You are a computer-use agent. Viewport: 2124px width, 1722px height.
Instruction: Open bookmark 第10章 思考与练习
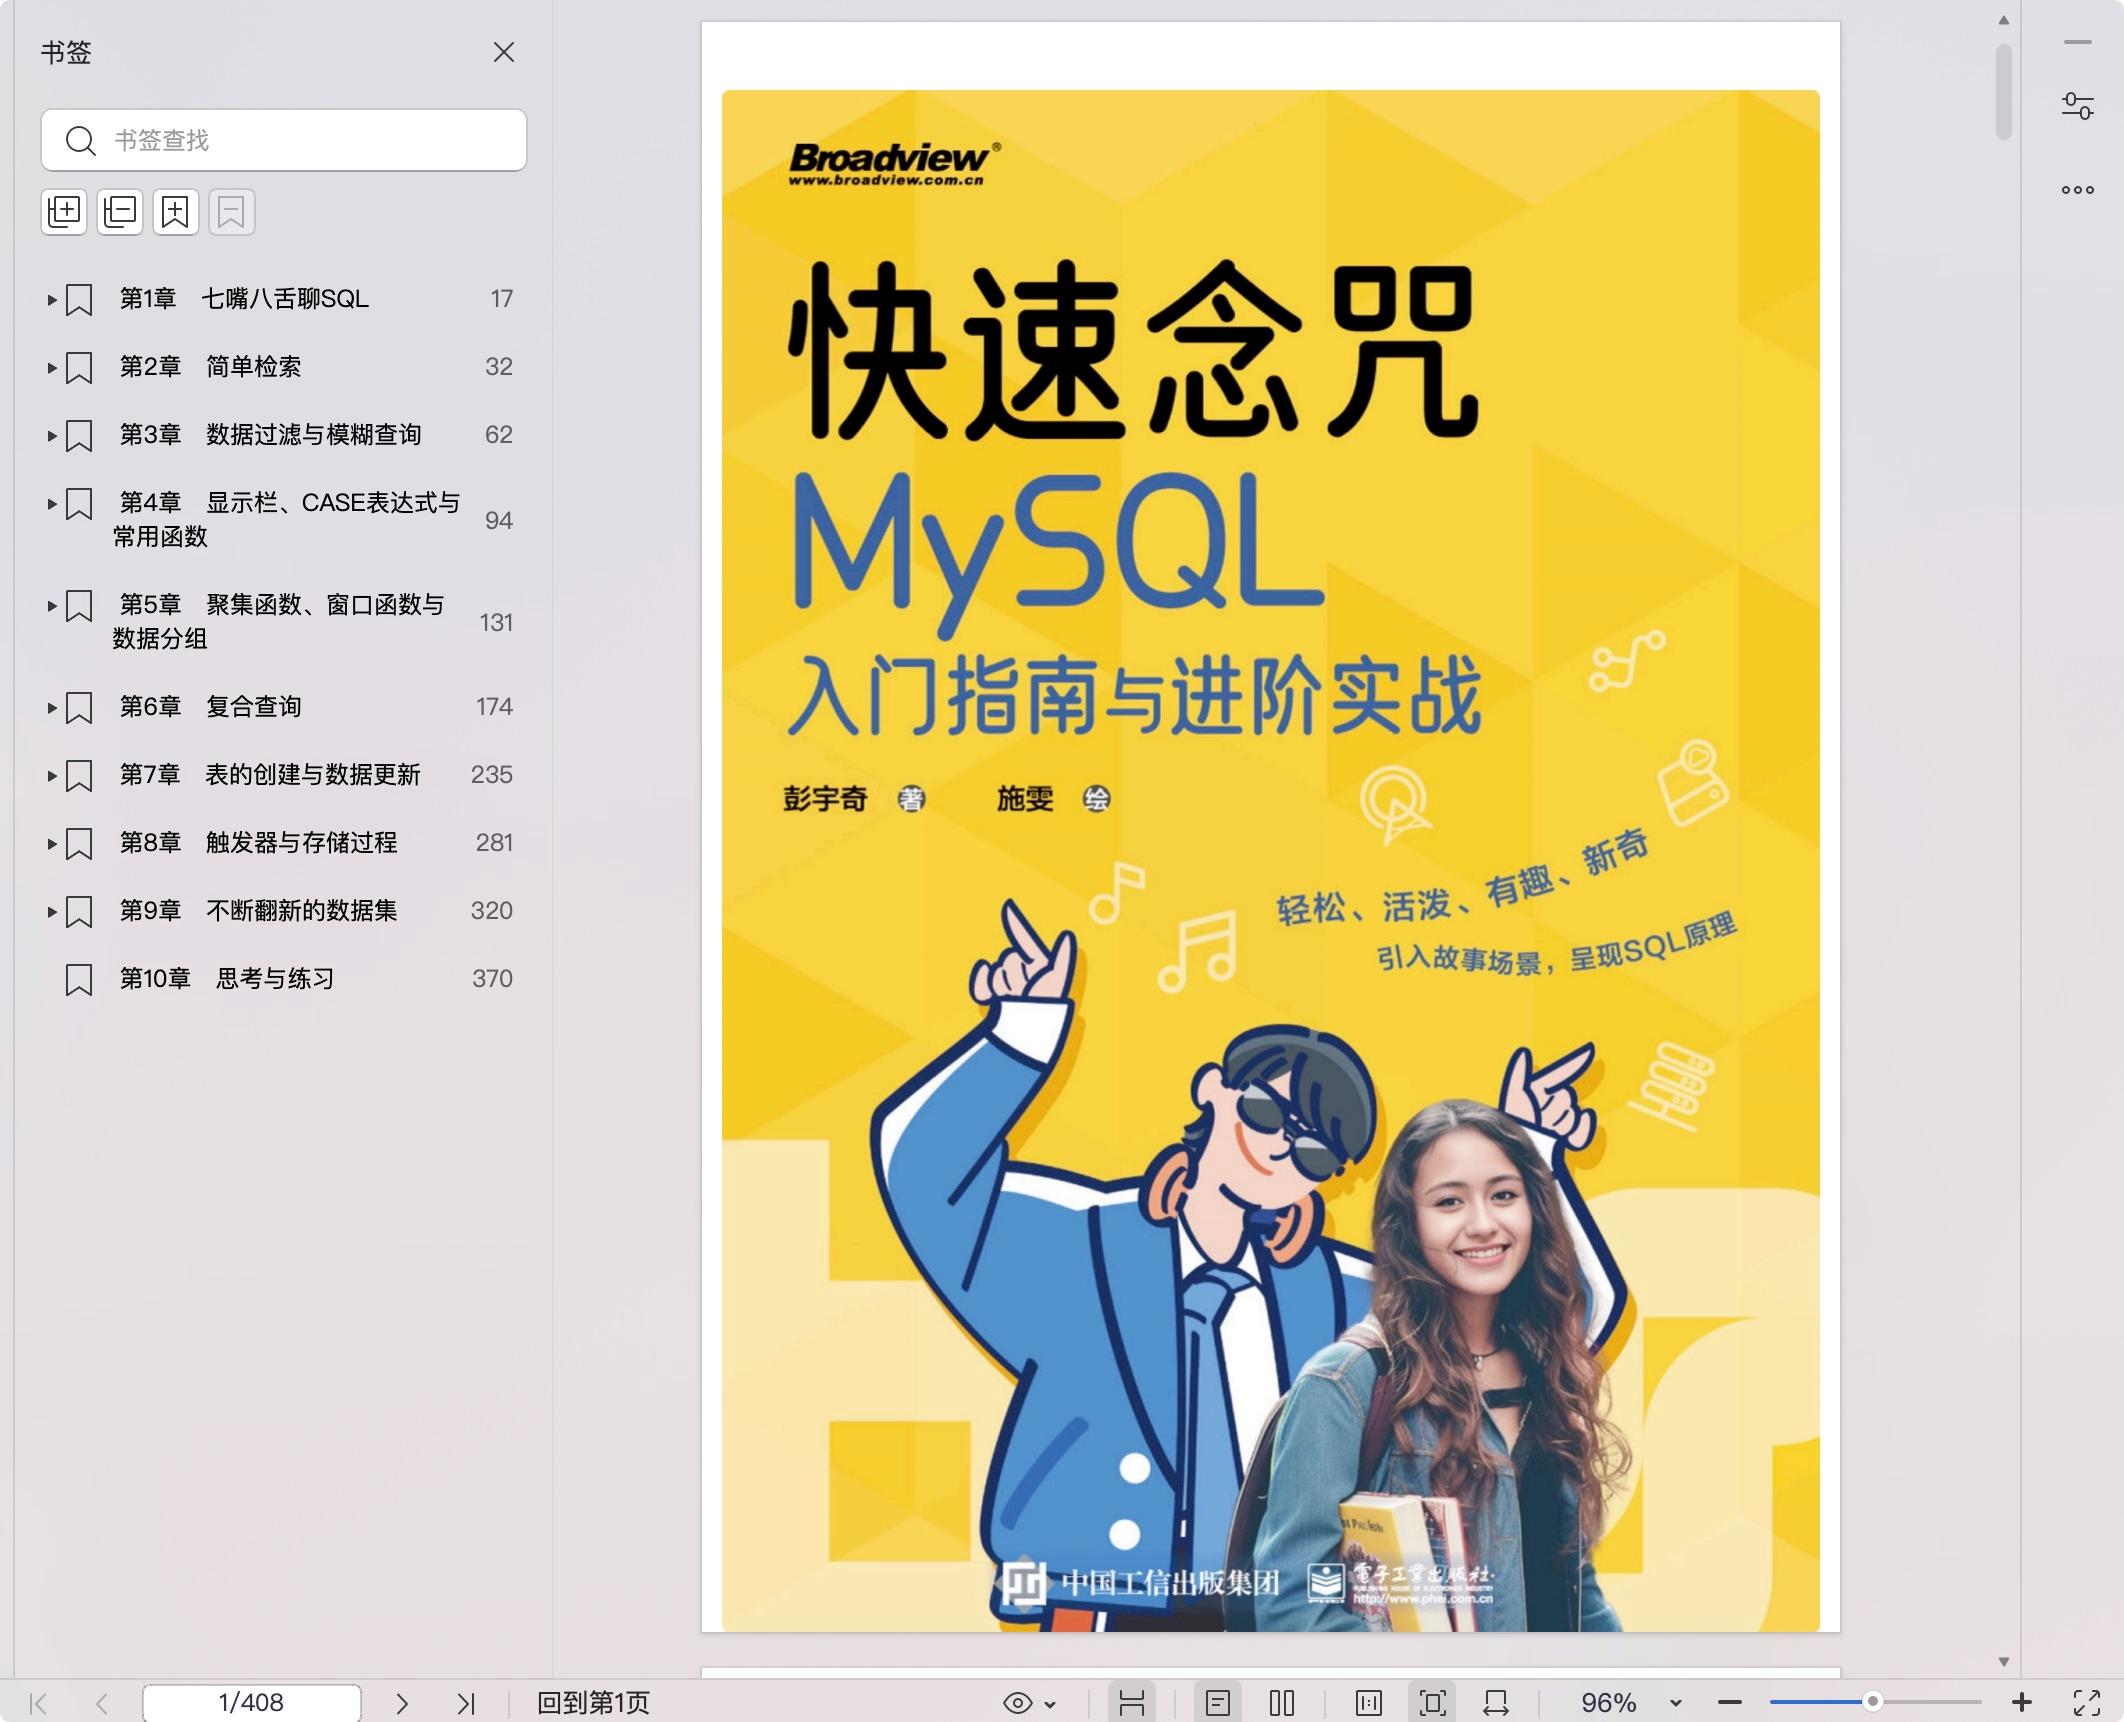(227, 979)
